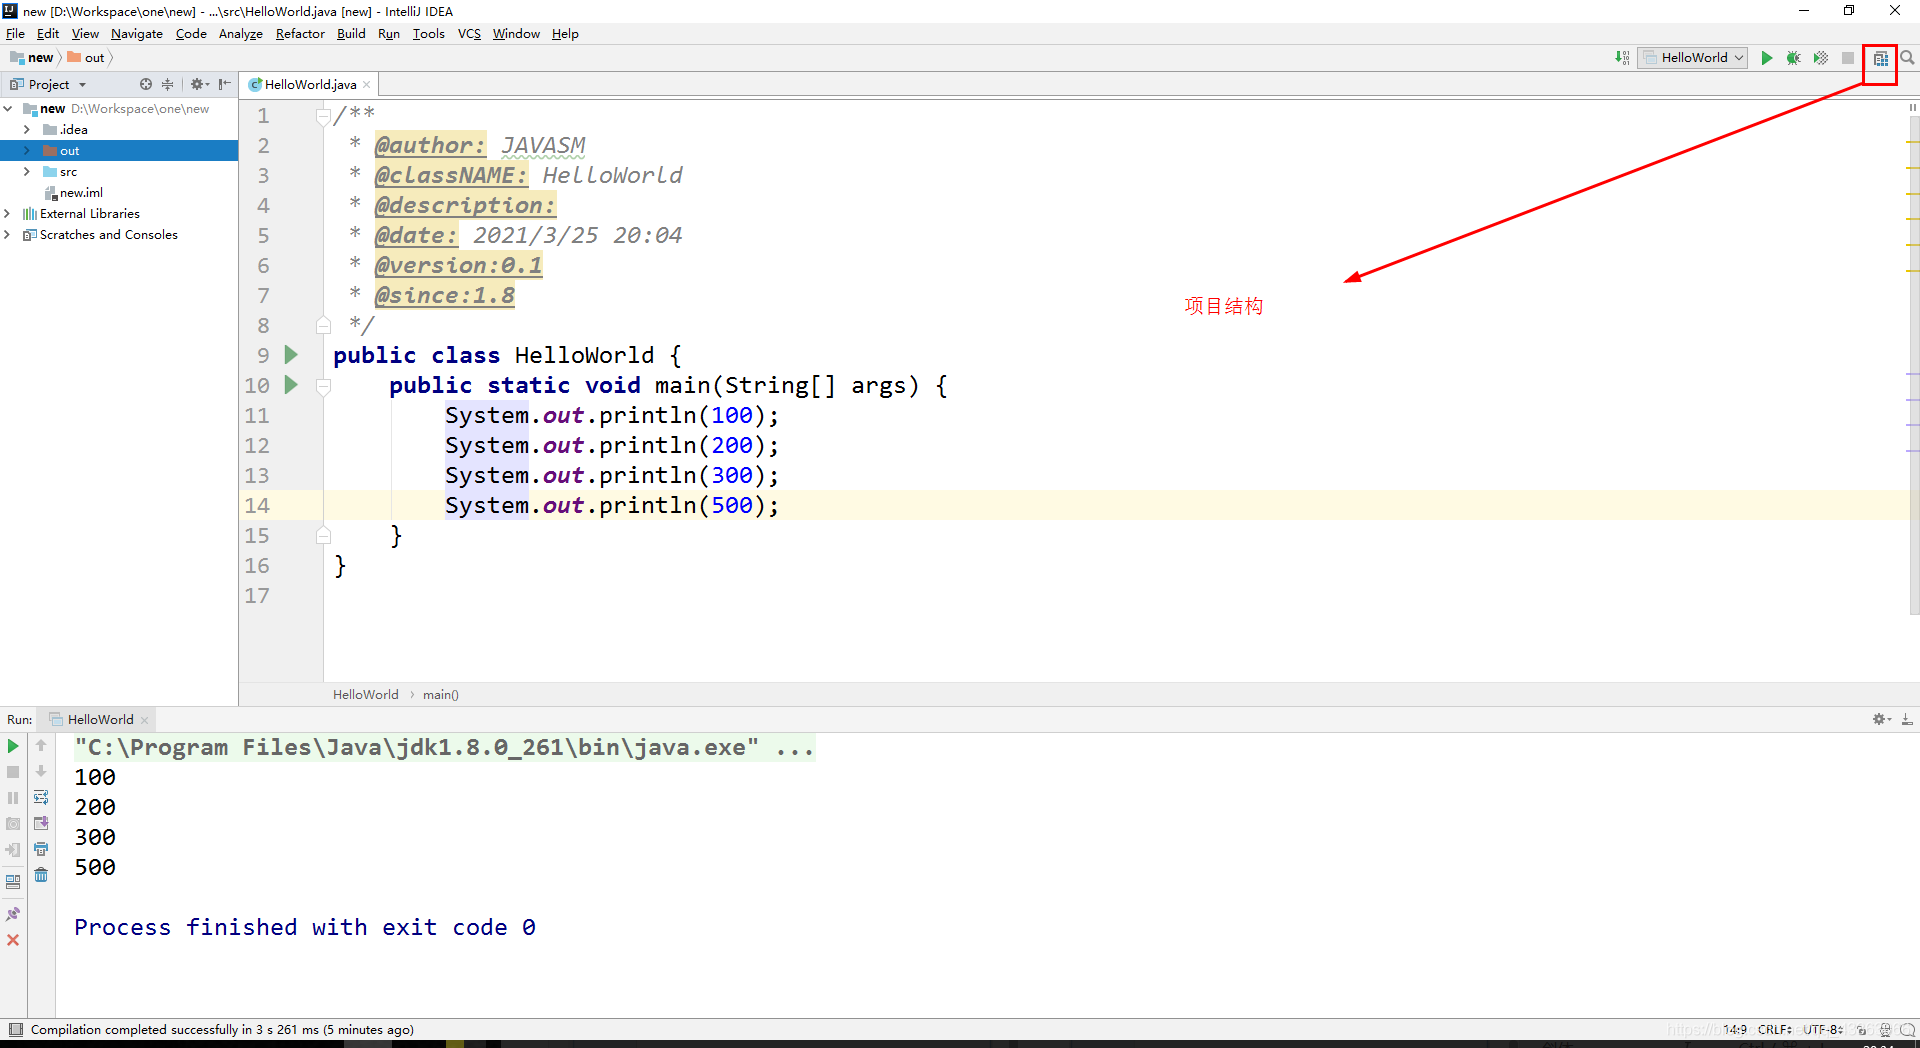Rerun HelloWorld in Run panel
This screenshot has height=1048, width=1920.
pyautogui.click(x=13, y=746)
